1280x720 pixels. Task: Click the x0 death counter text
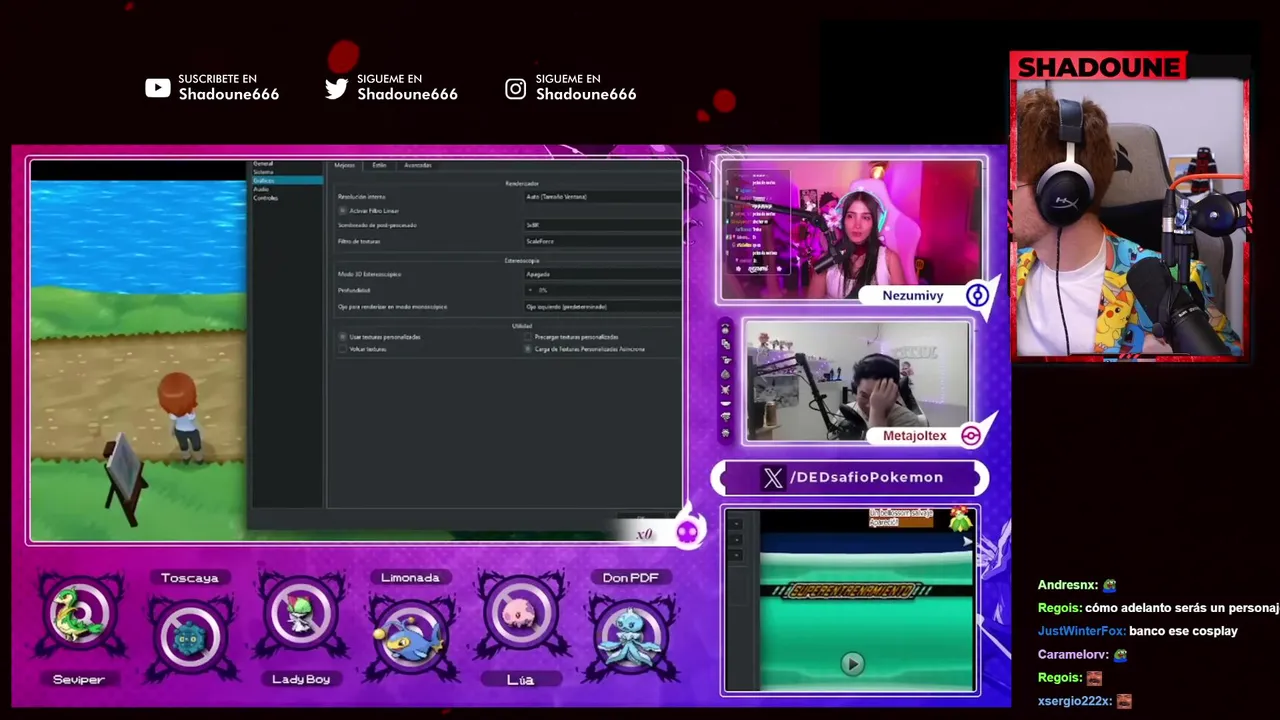[x=644, y=534]
